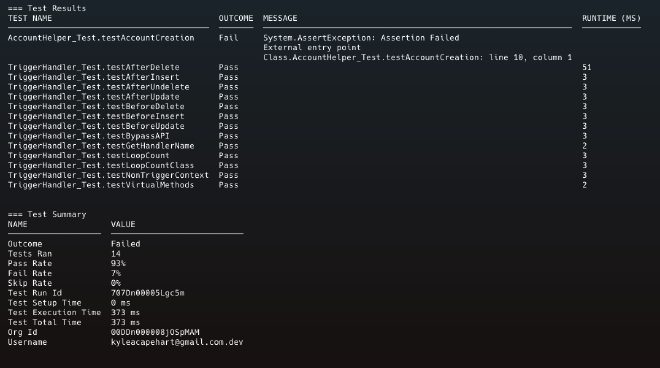
Task: Select the Org Id value 00DDn000008jOSpMAM
Action: [155, 332]
